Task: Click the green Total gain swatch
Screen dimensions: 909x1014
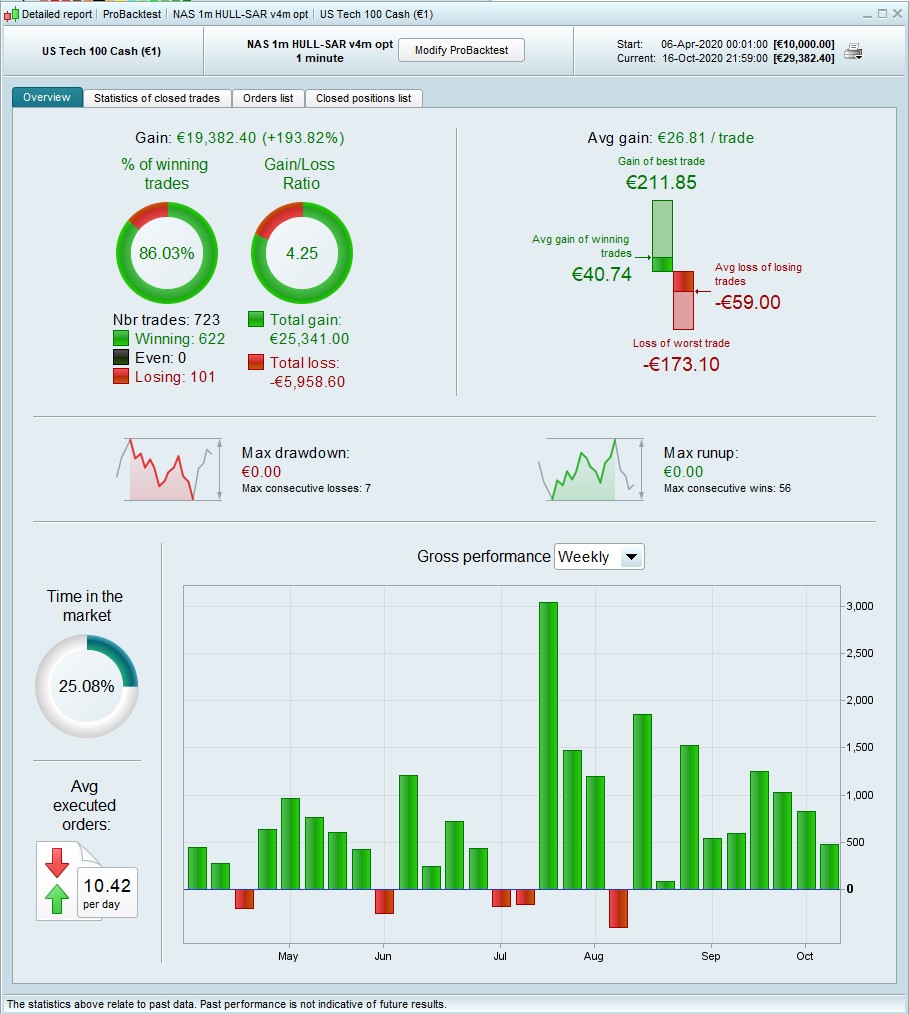Action: 256,319
